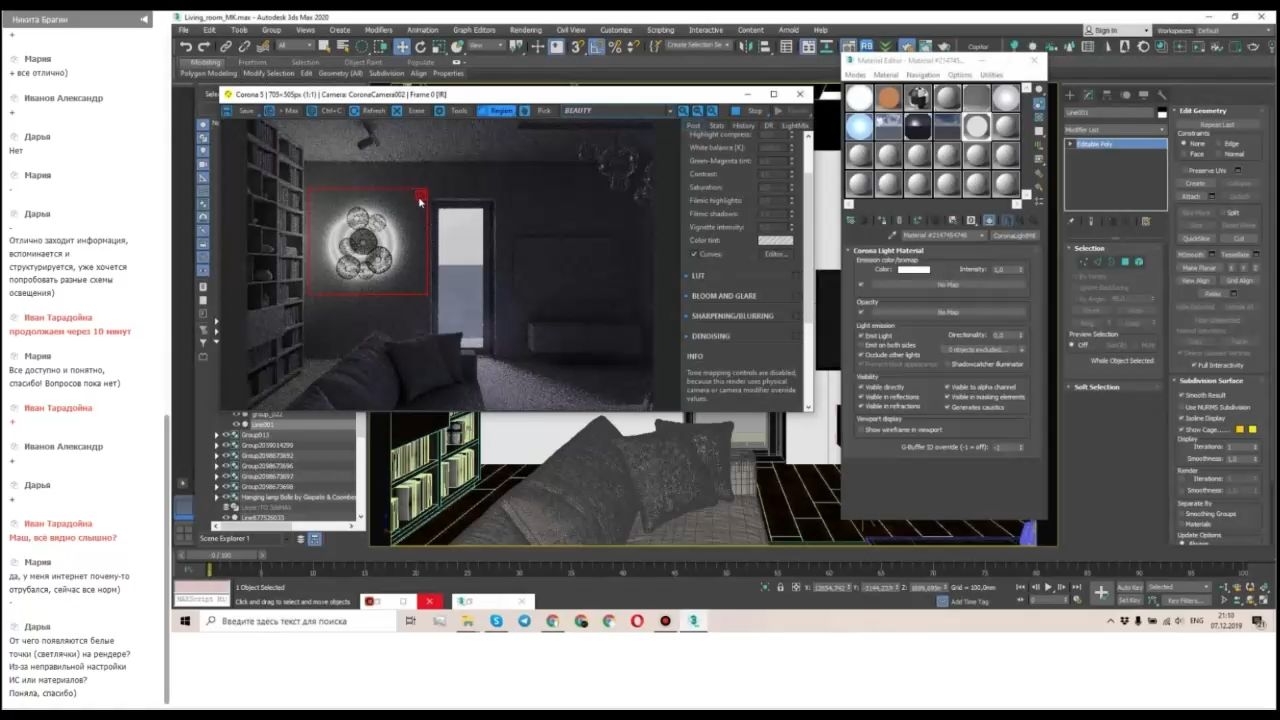
Task: Open the Create Selection Set dropdown
Action: [698, 46]
